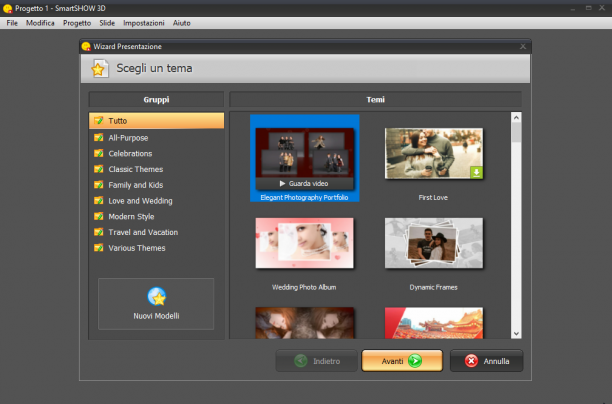Open the Aiuto menu

[181, 23]
